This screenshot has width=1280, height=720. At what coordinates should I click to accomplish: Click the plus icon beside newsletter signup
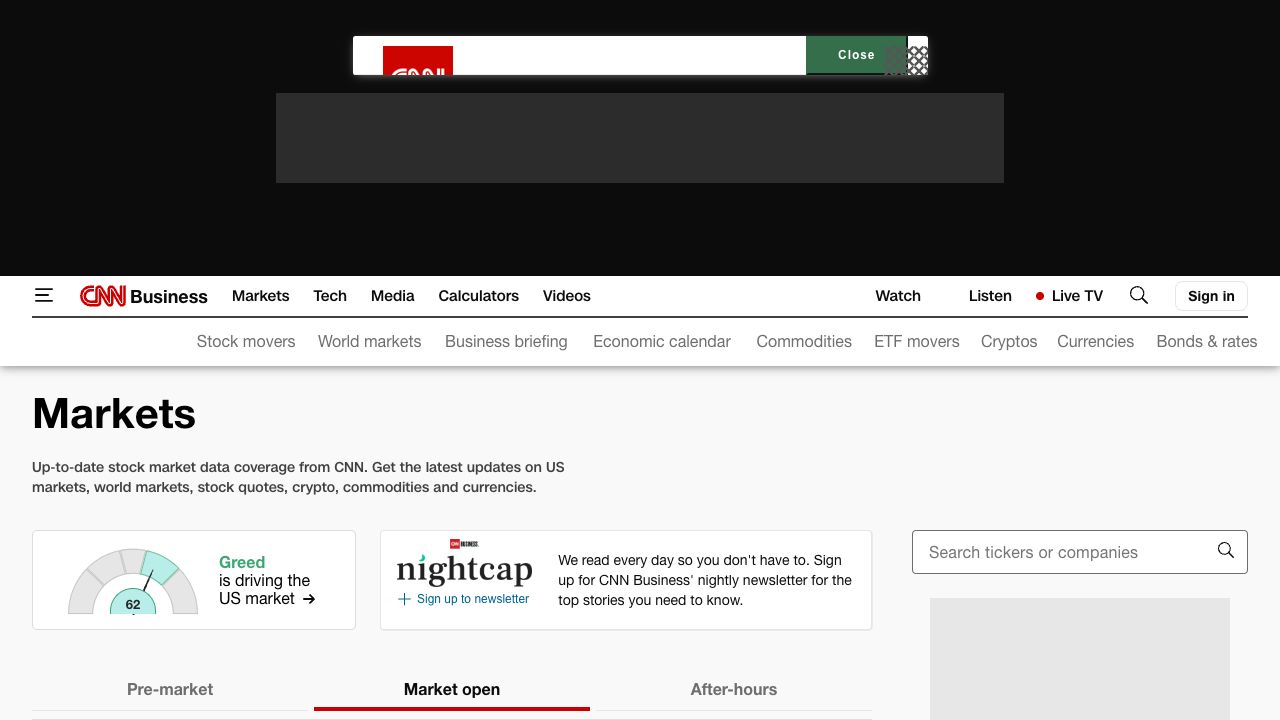click(404, 599)
